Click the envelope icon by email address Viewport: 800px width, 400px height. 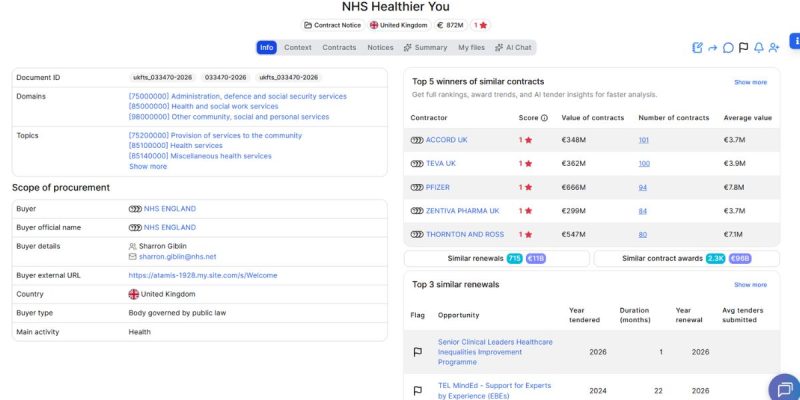pyautogui.click(x=133, y=257)
